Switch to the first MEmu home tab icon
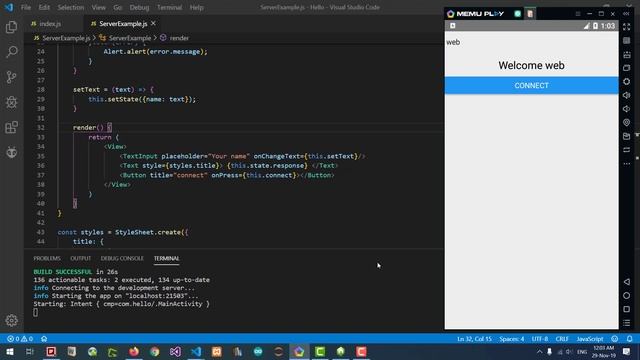The image size is (640, 360). (x=518, y=13)
